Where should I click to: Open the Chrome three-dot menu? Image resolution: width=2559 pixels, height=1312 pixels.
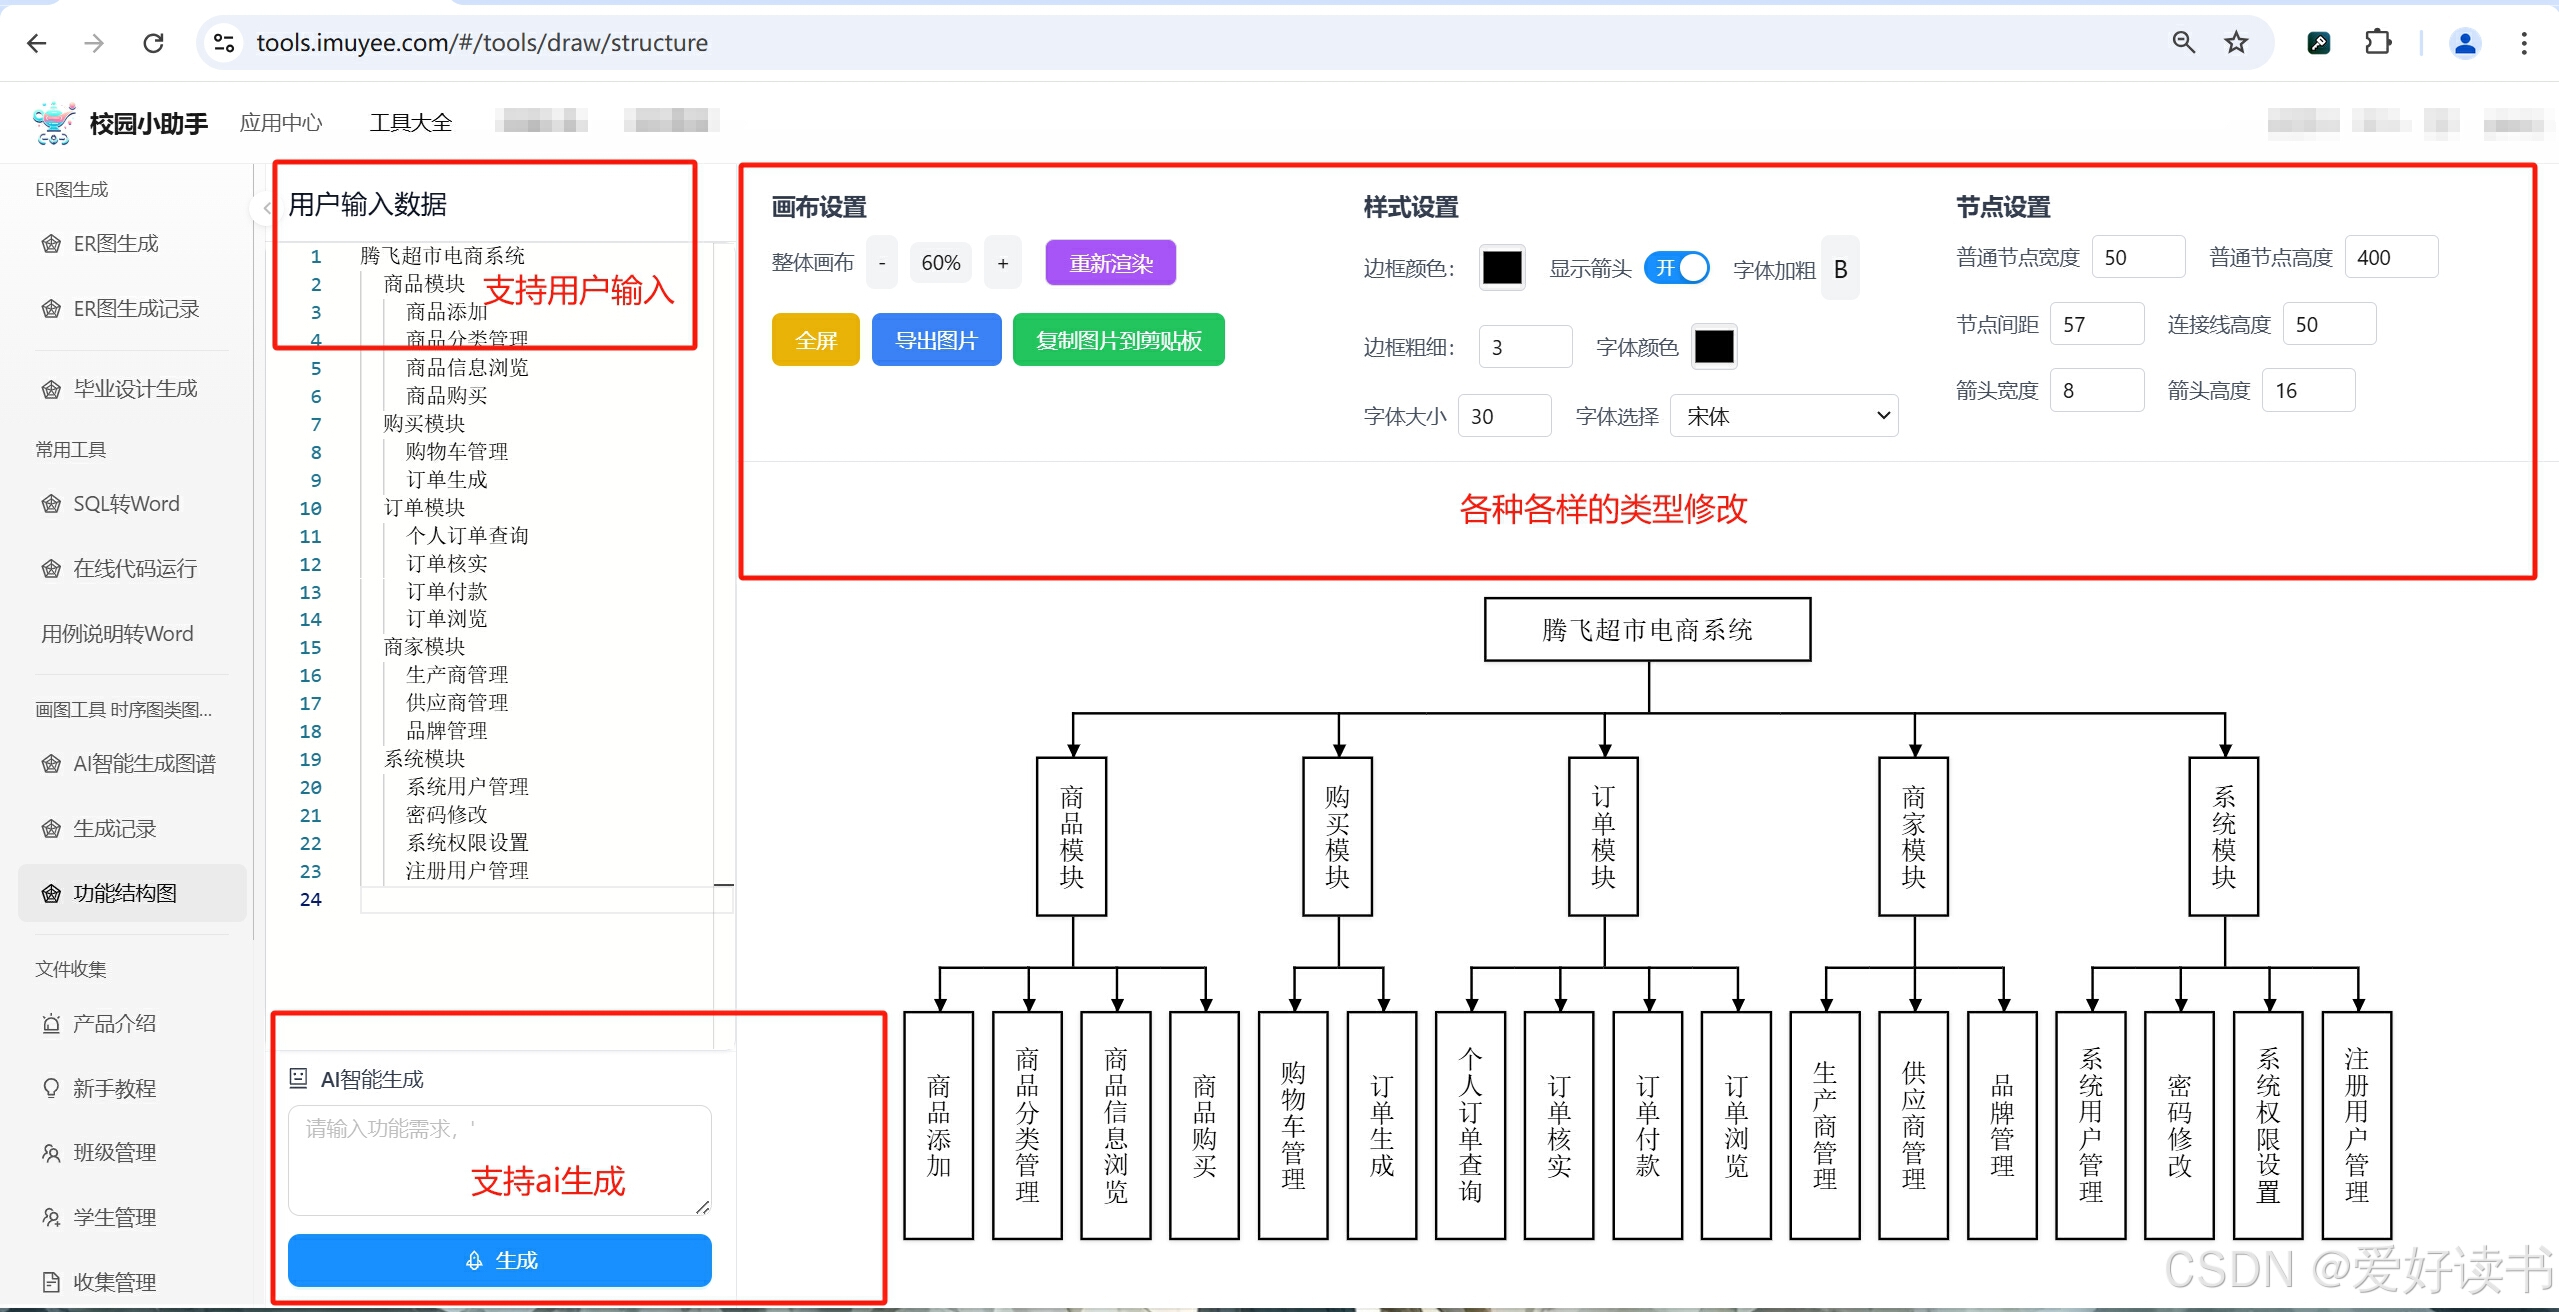pyautogui.click(x=2524, y=43)
